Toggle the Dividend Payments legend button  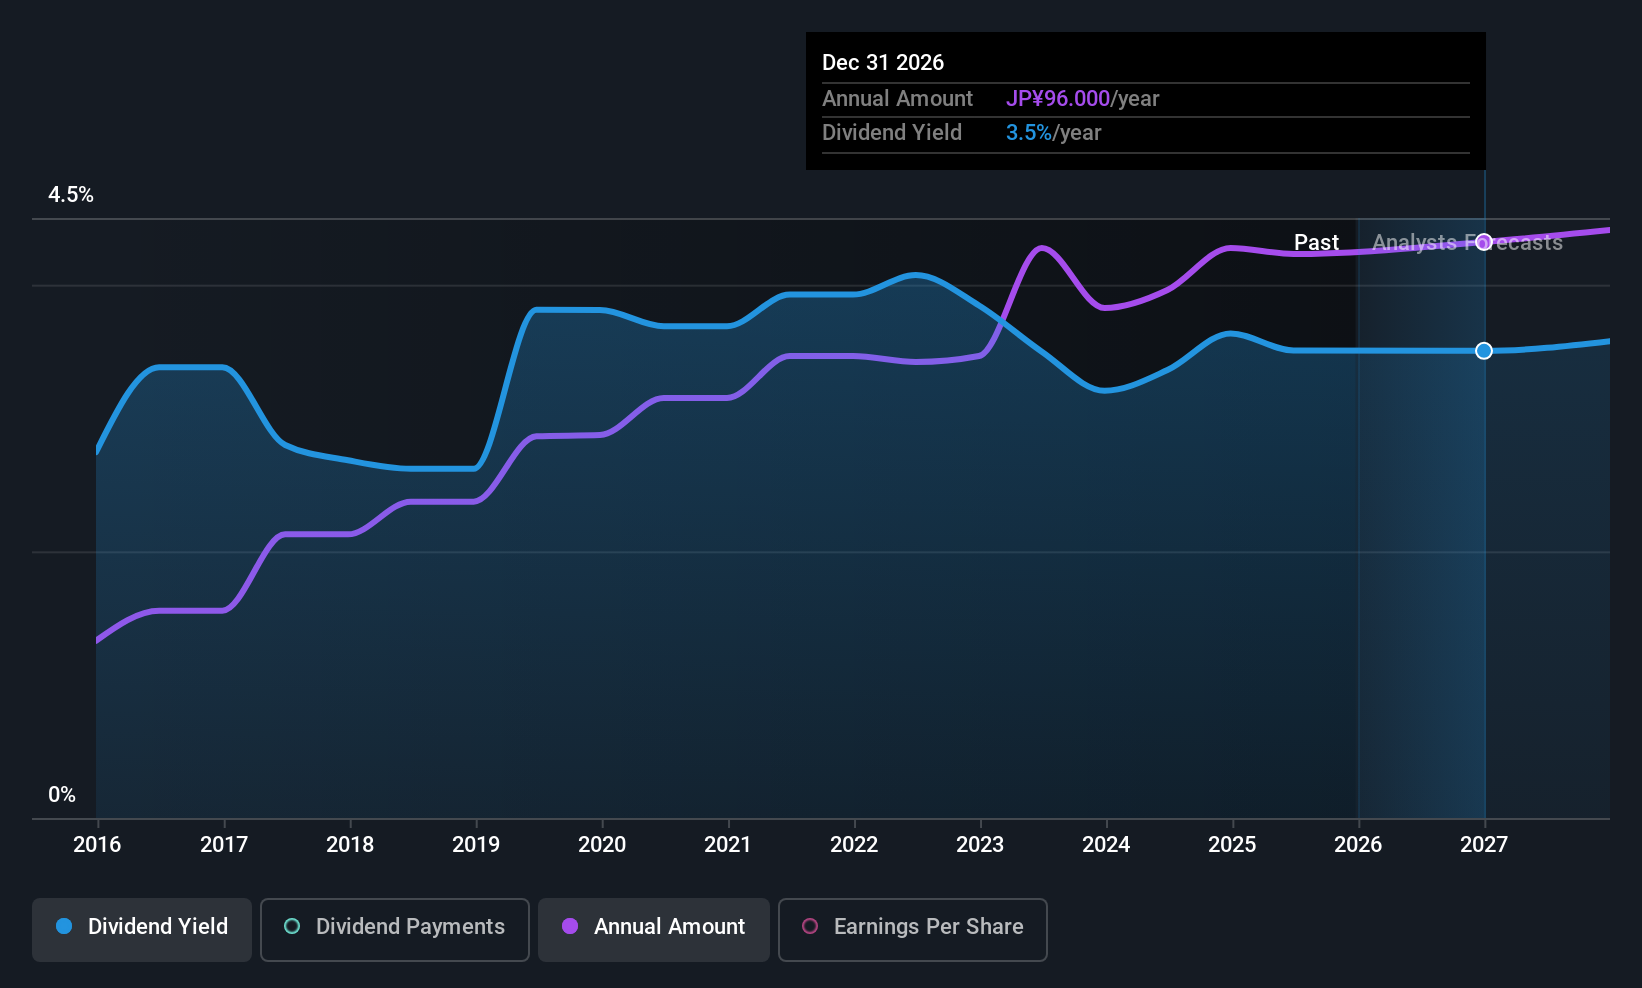(x=395, y=930)
